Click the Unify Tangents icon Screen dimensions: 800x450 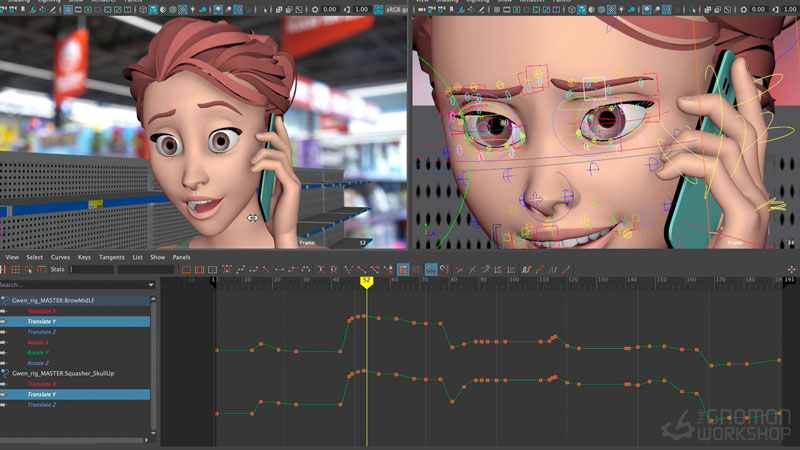[362, 269]
